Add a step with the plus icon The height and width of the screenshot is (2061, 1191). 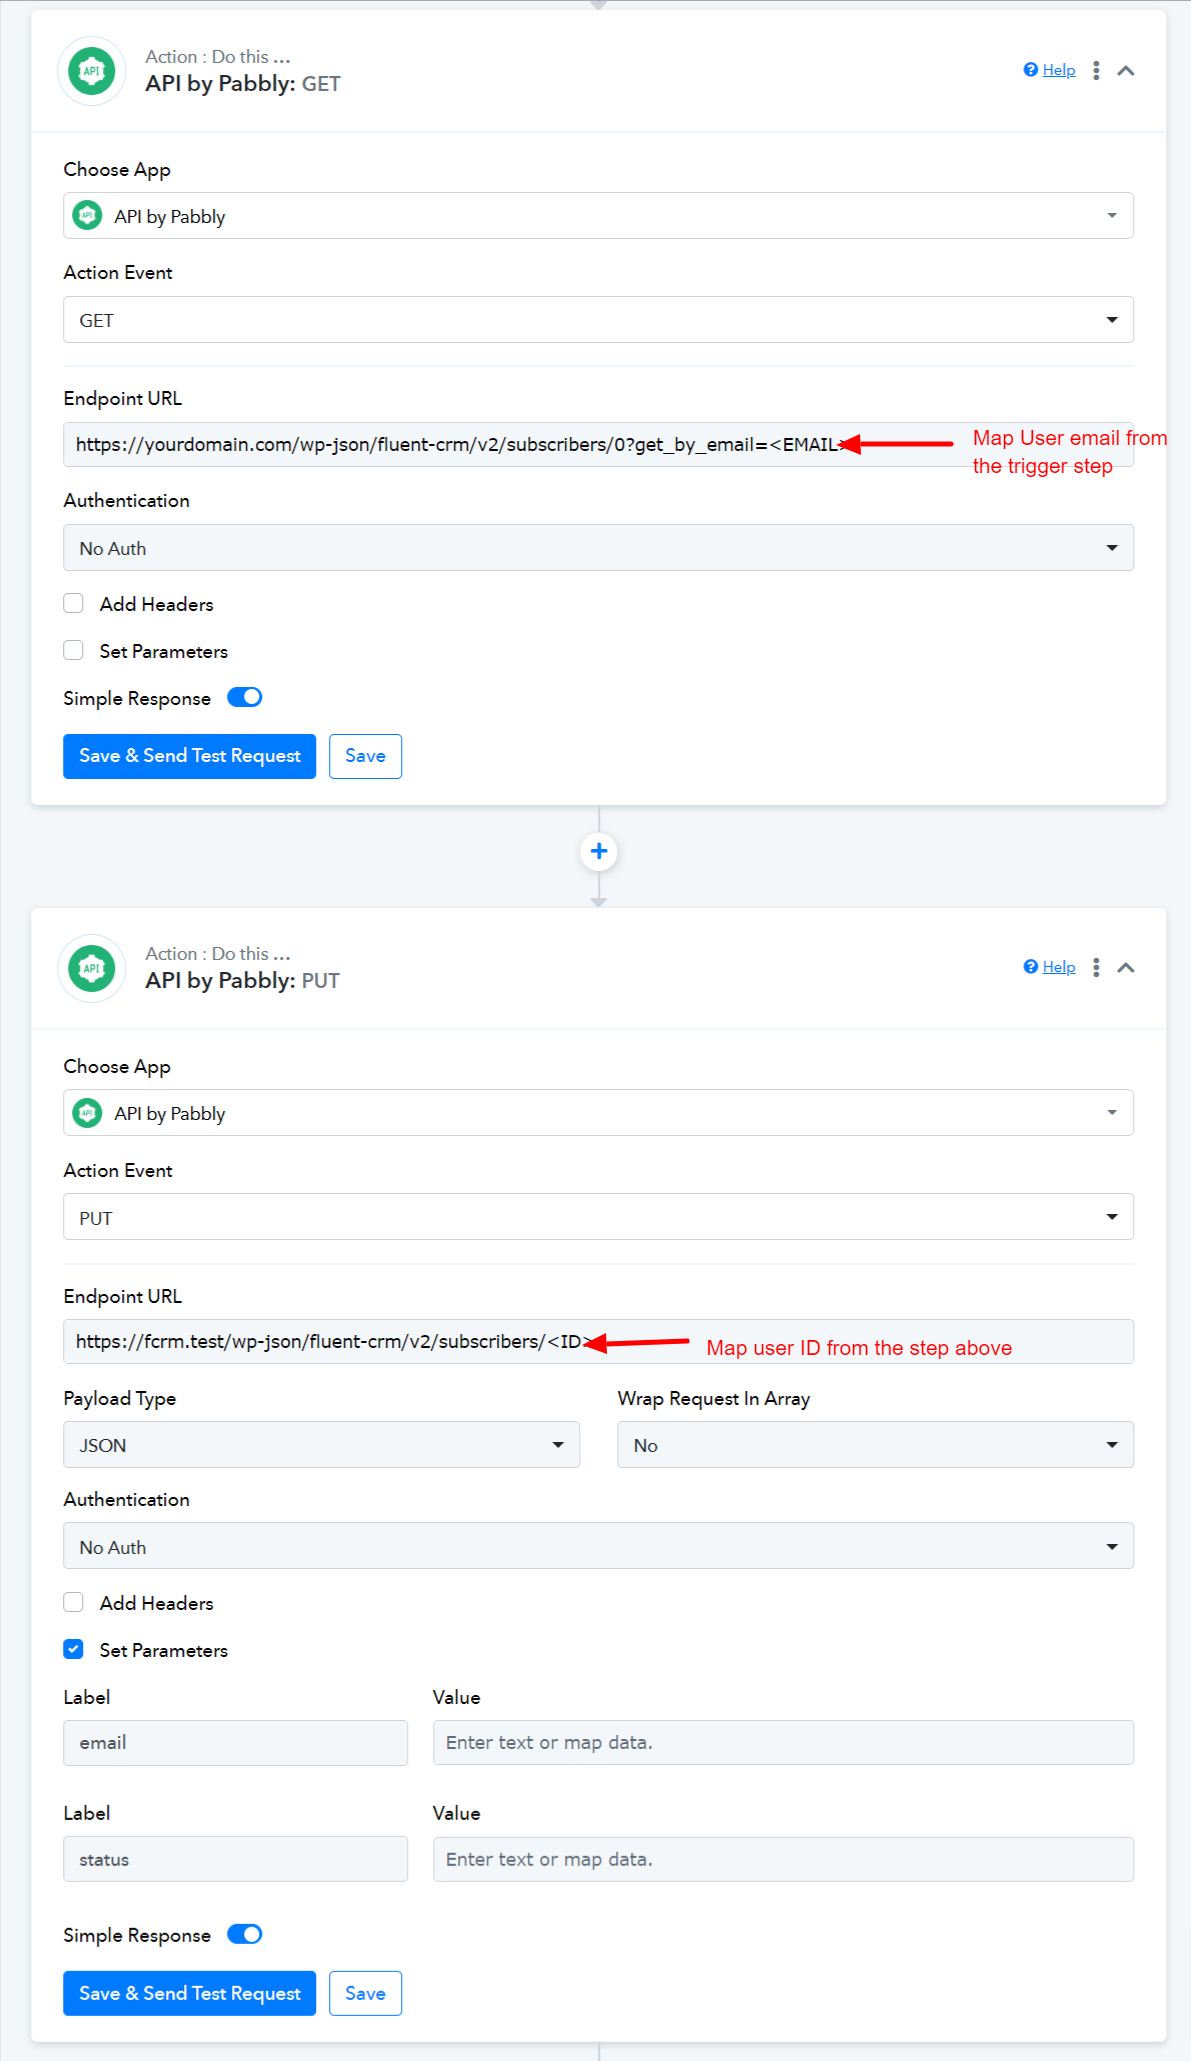[x=599, y=852]
